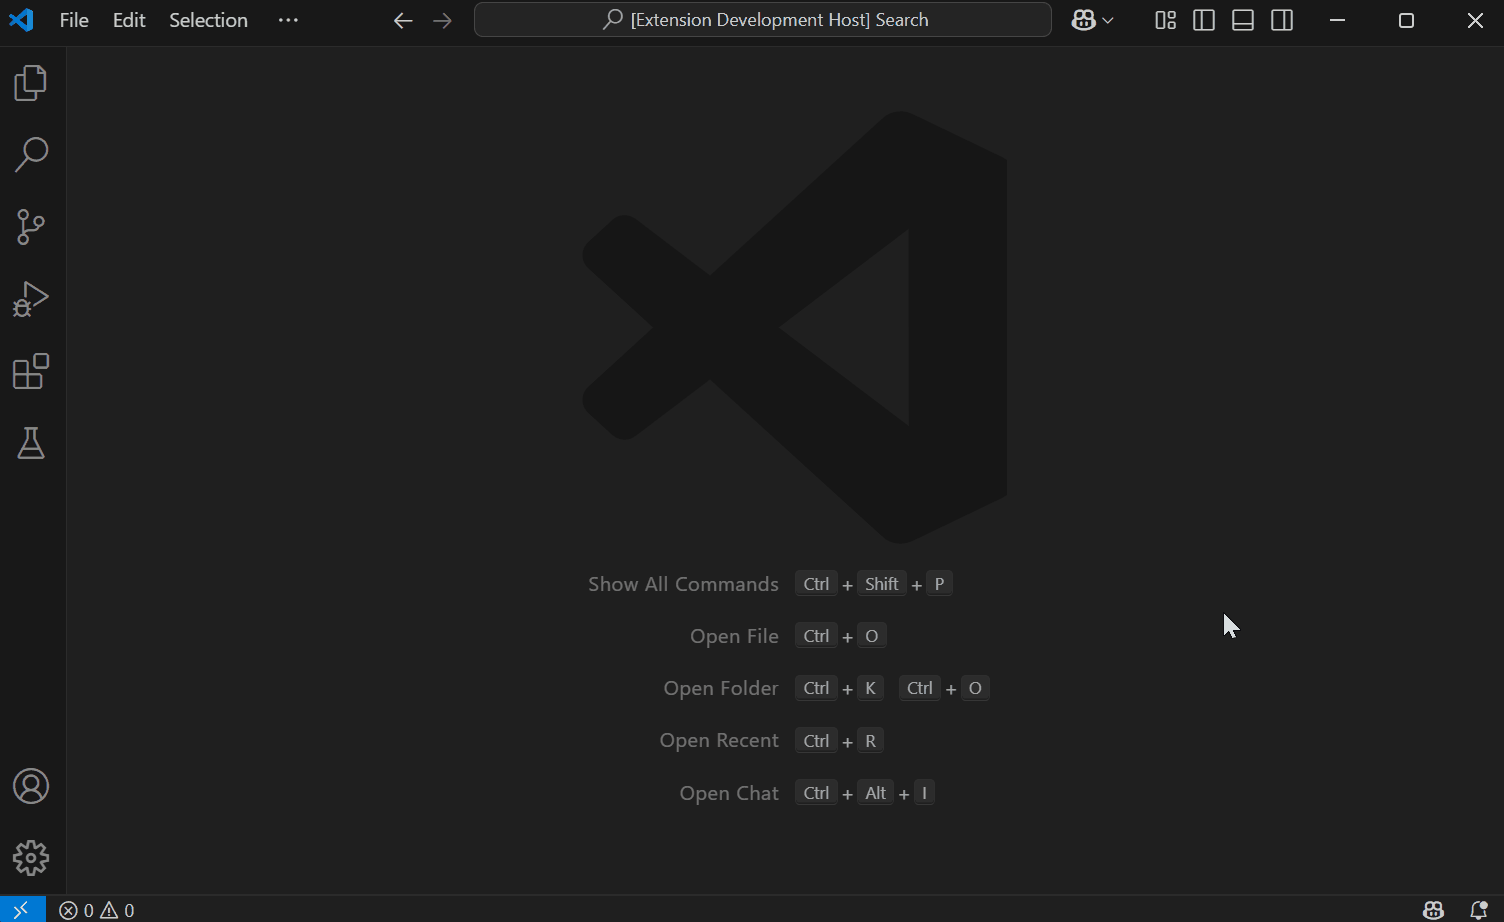
Task: Open the Customize Layout menu
Action: click(x=1165, y=20)
